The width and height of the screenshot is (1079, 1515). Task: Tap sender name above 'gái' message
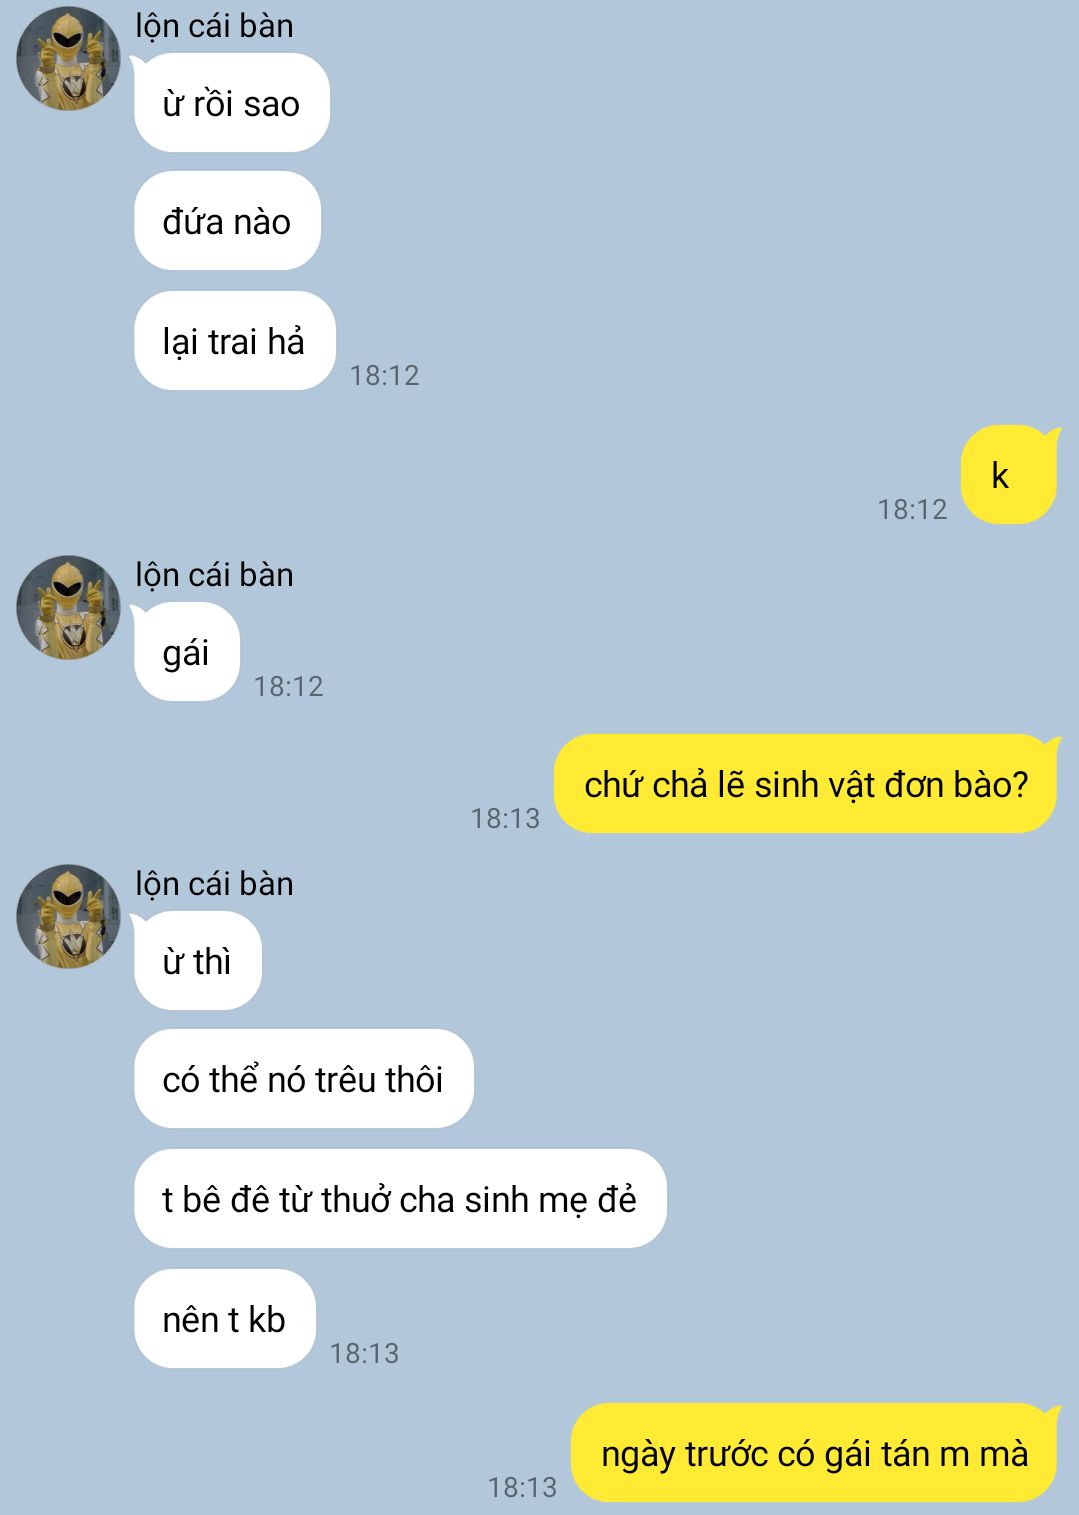tap(214, 575)
